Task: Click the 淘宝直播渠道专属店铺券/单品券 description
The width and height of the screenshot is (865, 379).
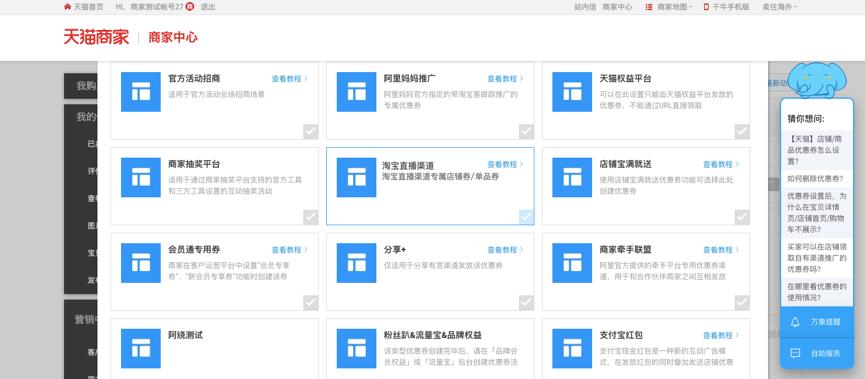Action: pos(441,177)
